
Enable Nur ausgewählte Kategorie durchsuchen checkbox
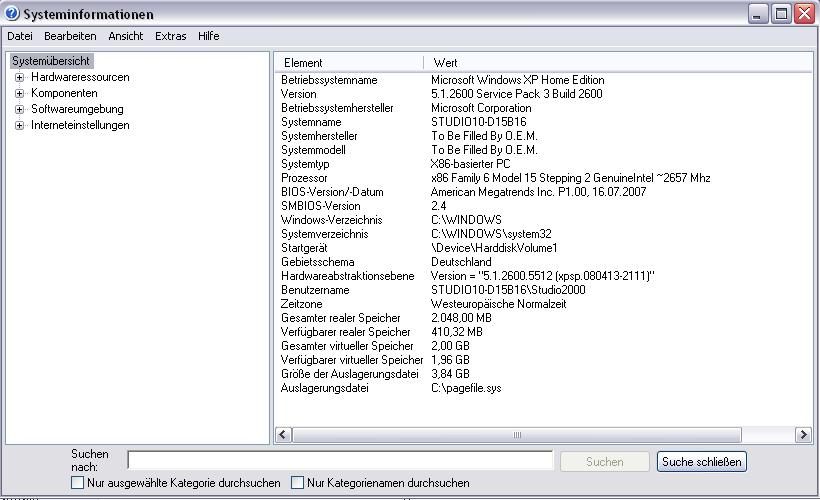(77, 483)
